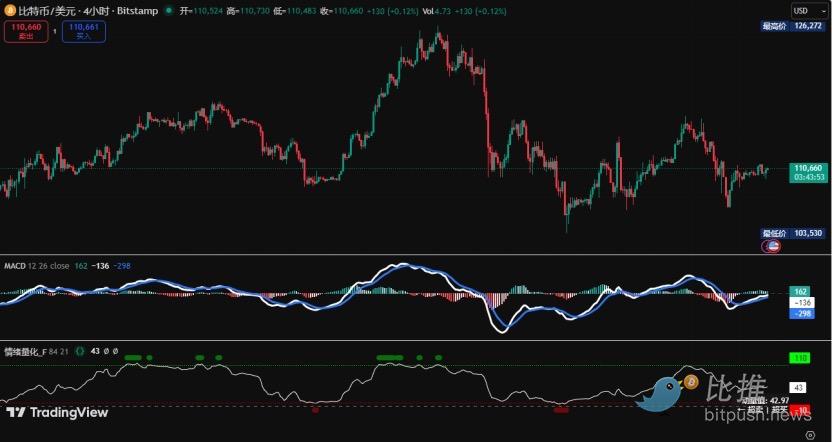The image size is (832, 442).
Task: Open the USD currency dropdown
Action: pyautogui.click(x=805, y=11)
